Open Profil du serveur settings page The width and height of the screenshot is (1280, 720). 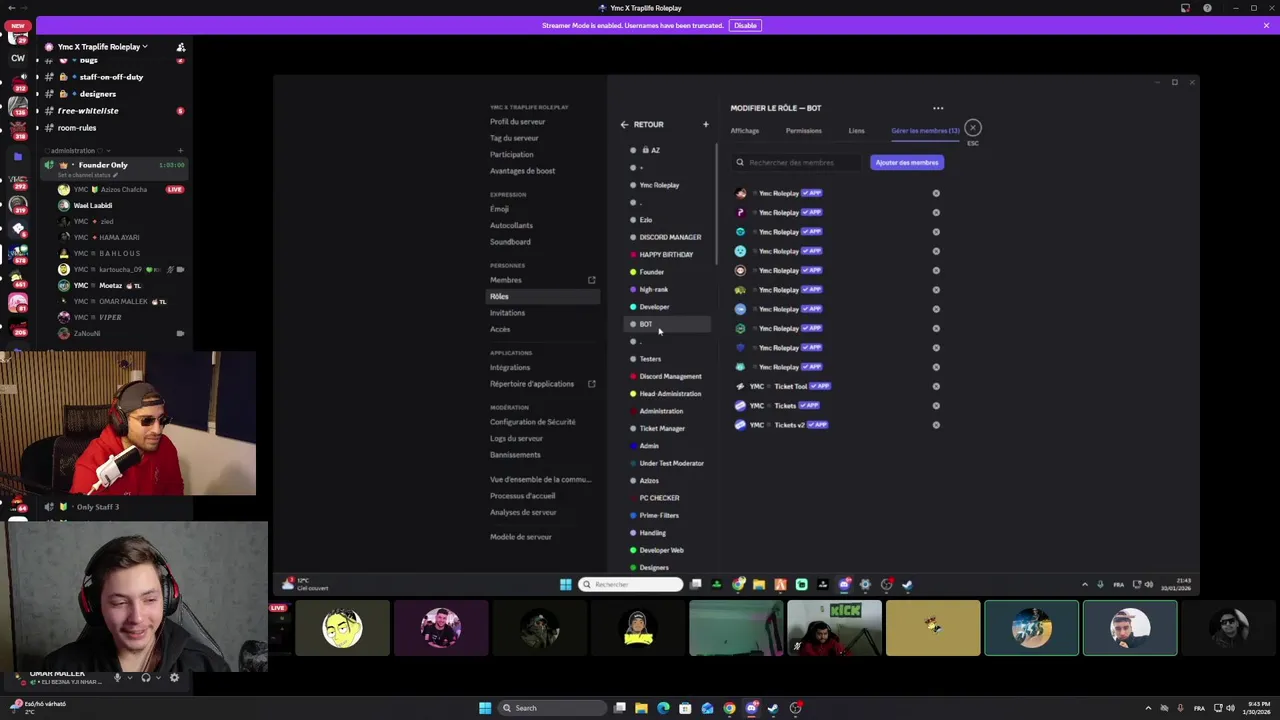pyautogui.click(x=517, y=122)
